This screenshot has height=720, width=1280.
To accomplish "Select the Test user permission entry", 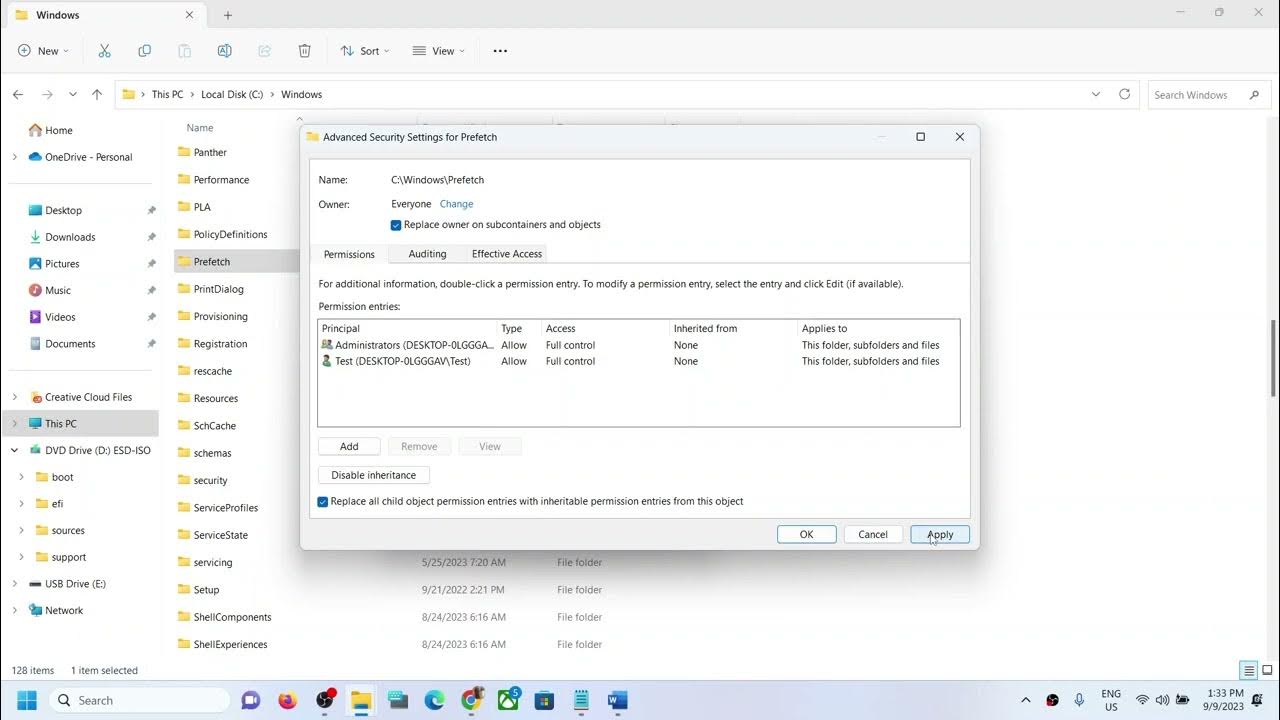I will [638, 361].
